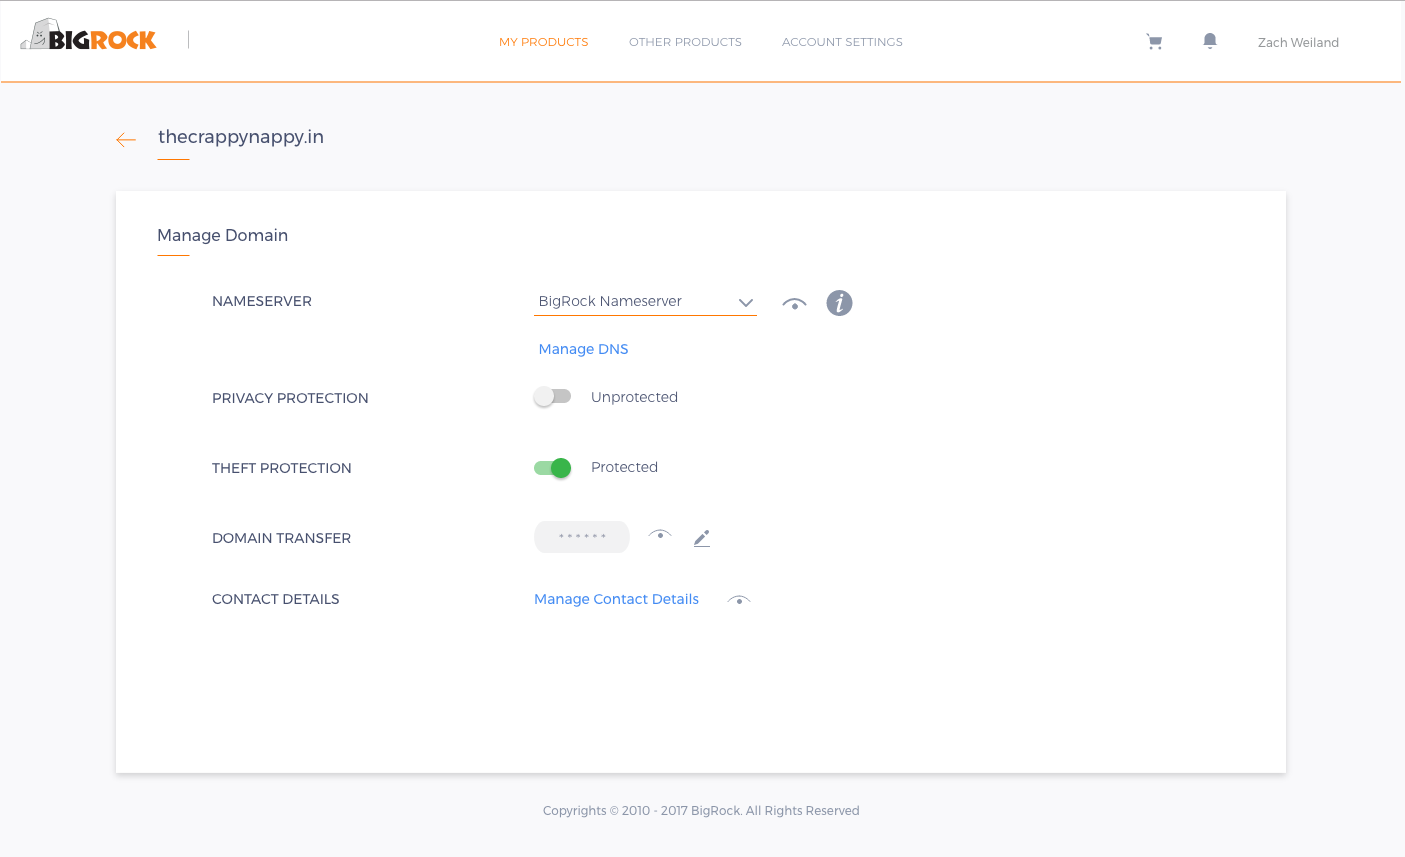The width and height of the screenshot is (1405, 857).
Task: Open the shopping cart
Action: (x=1154, y=42)
